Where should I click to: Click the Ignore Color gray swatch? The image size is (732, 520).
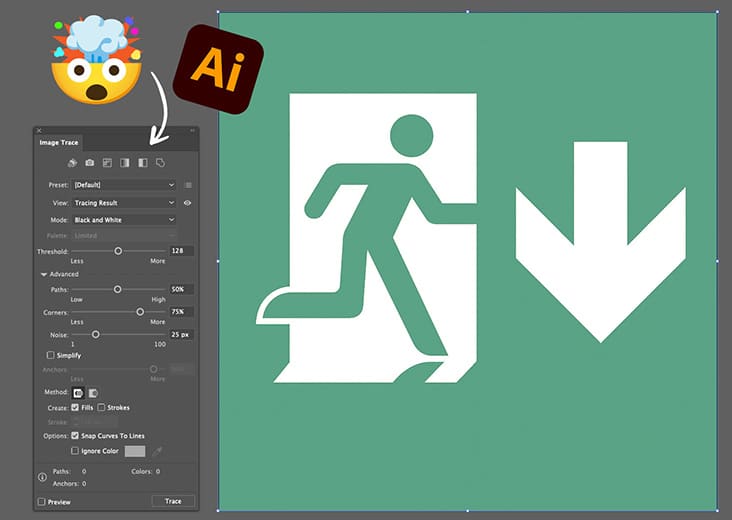(135, 451)
